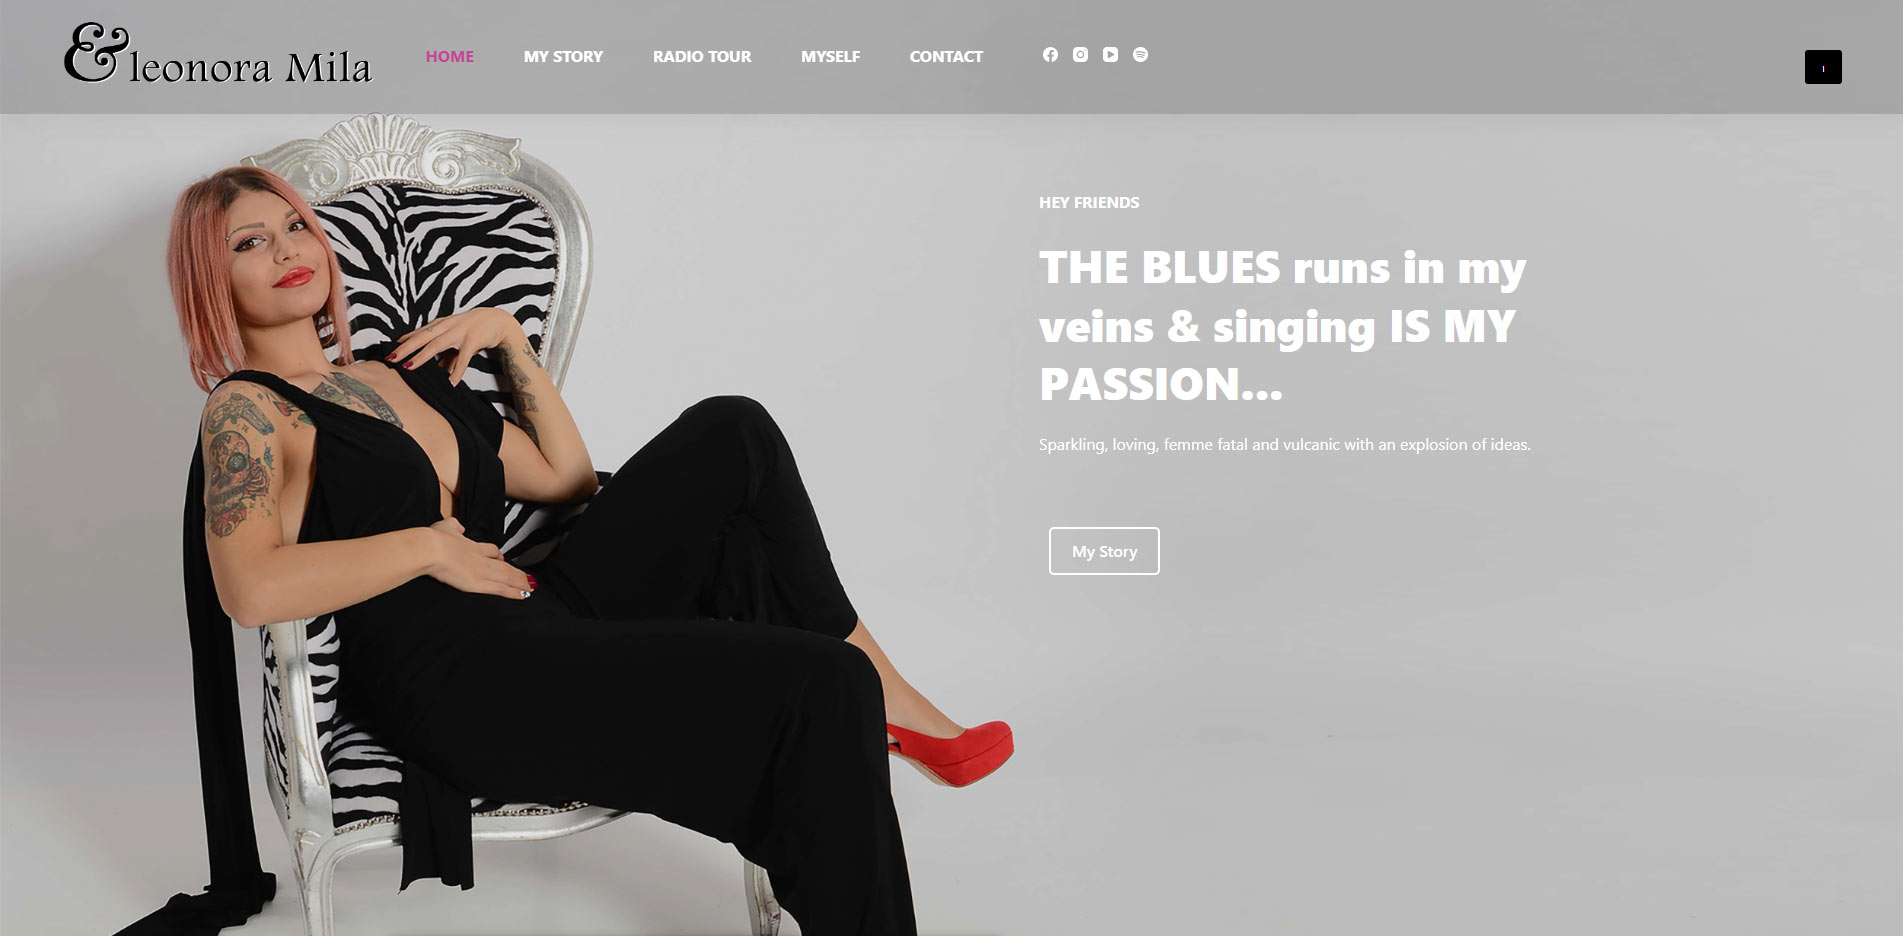
Task: Open the CONTACT menu item
Action: (946, 57)
